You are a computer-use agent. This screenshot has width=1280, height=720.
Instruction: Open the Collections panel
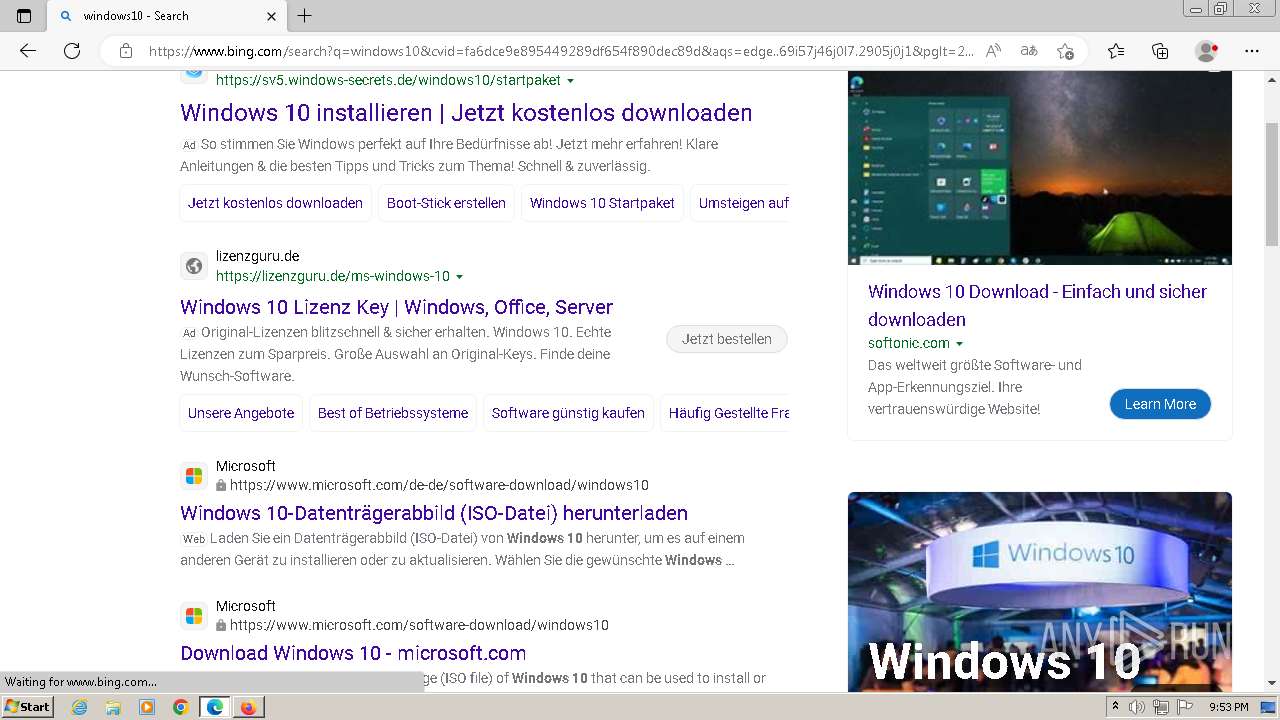tap(1160, 51)
